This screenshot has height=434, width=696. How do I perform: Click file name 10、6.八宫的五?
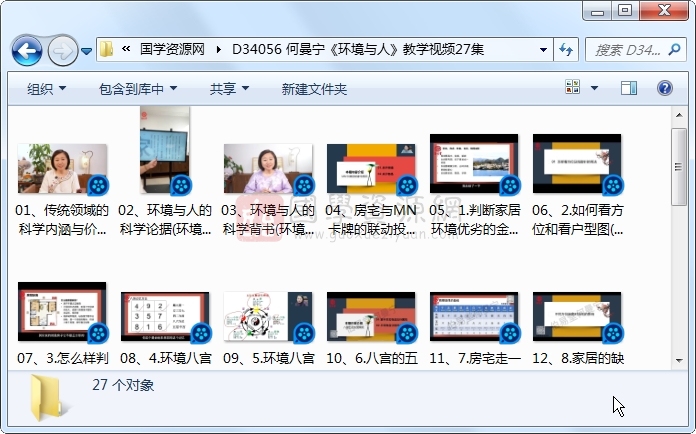pyautogui.click(x=371, y=358)
